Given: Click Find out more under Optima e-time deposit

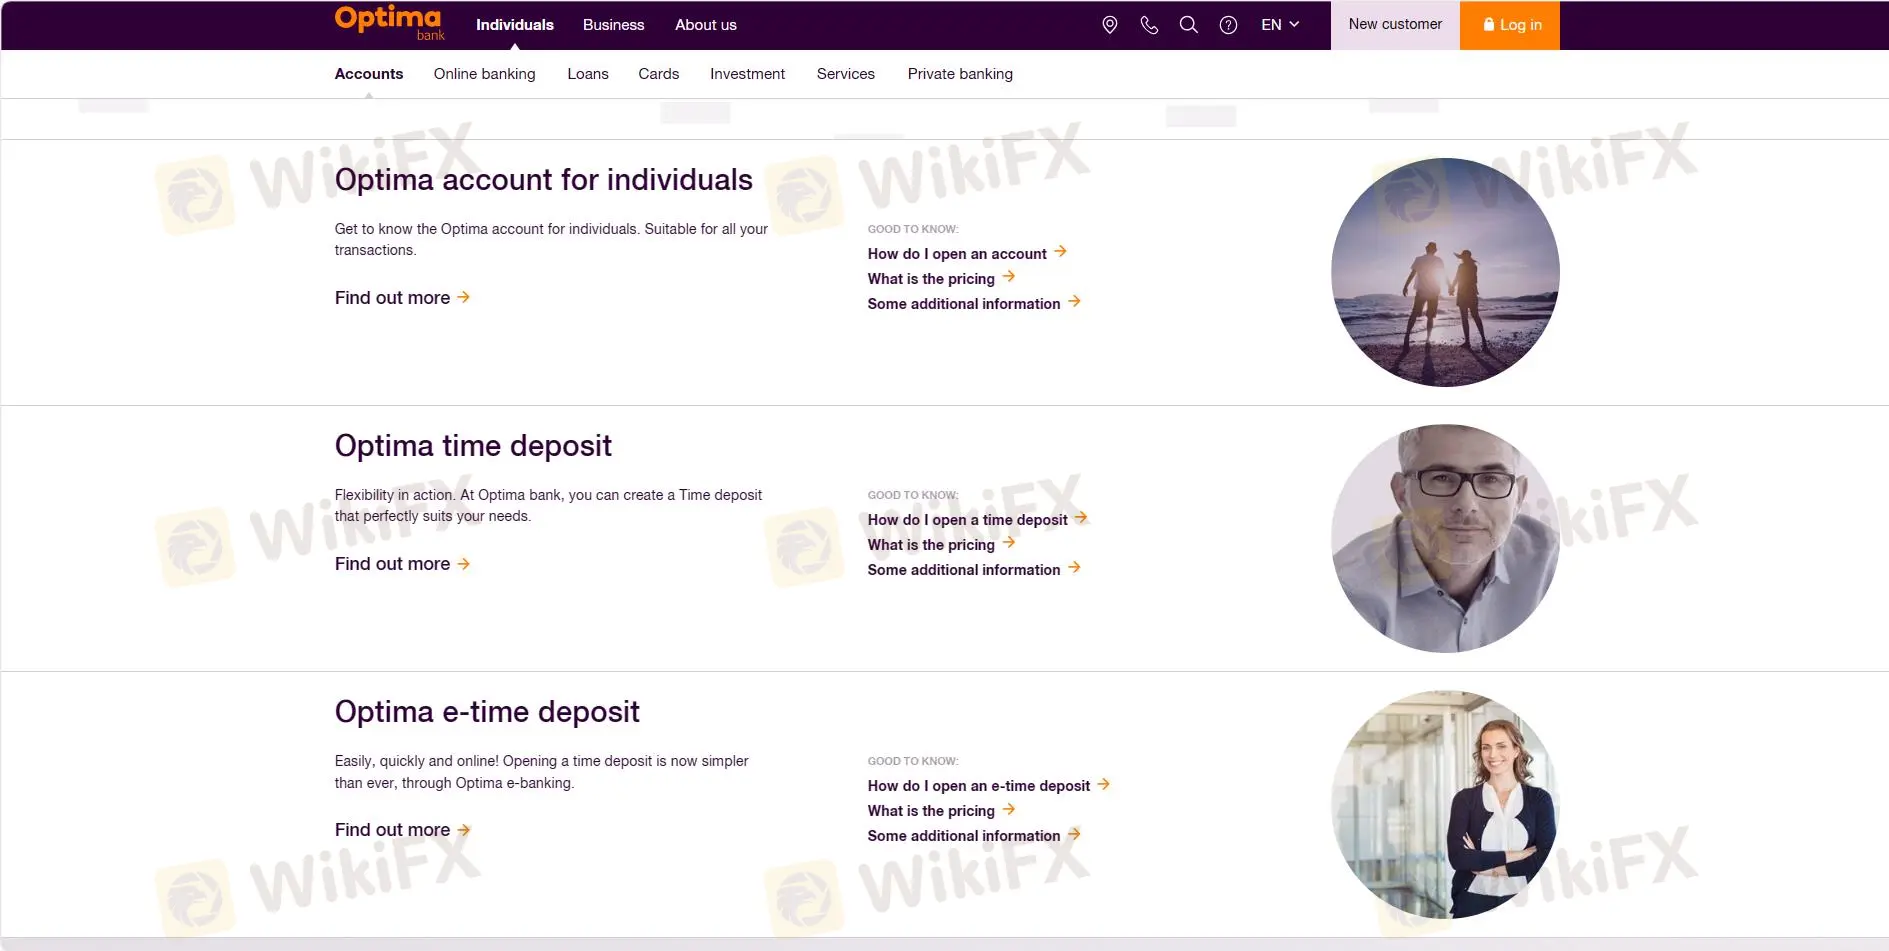Looking at the screenshot, I should [x=402, y=830].
